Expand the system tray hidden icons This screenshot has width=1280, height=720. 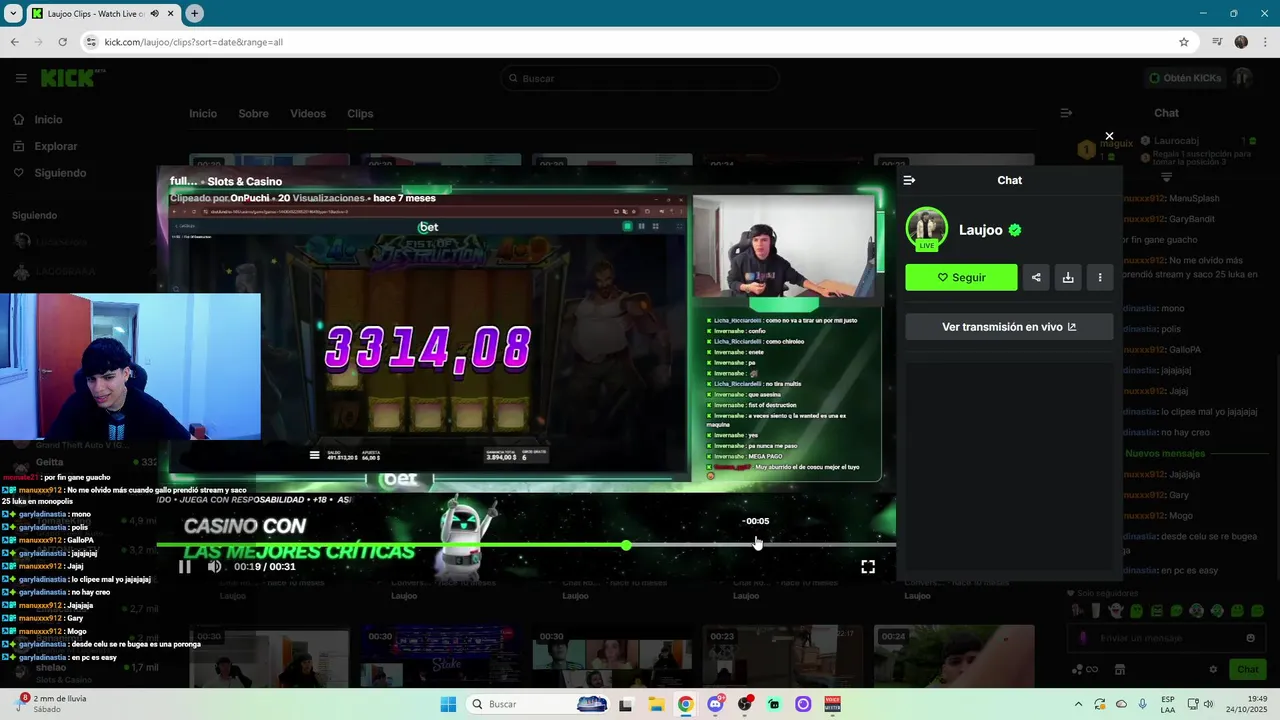(1078, 704)
